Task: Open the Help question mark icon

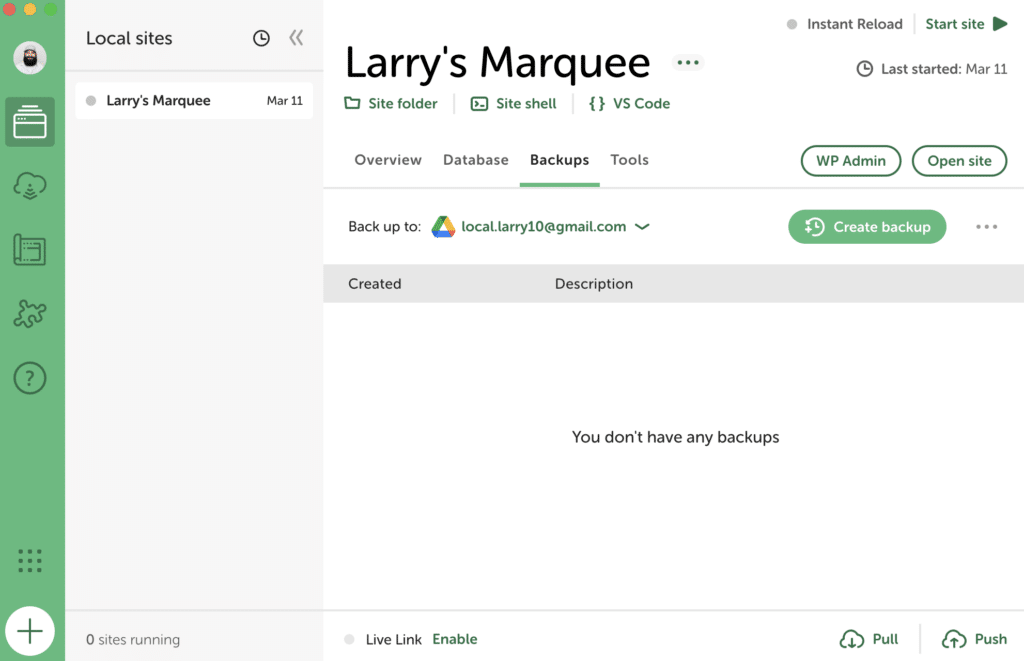Action: point(30,378)
